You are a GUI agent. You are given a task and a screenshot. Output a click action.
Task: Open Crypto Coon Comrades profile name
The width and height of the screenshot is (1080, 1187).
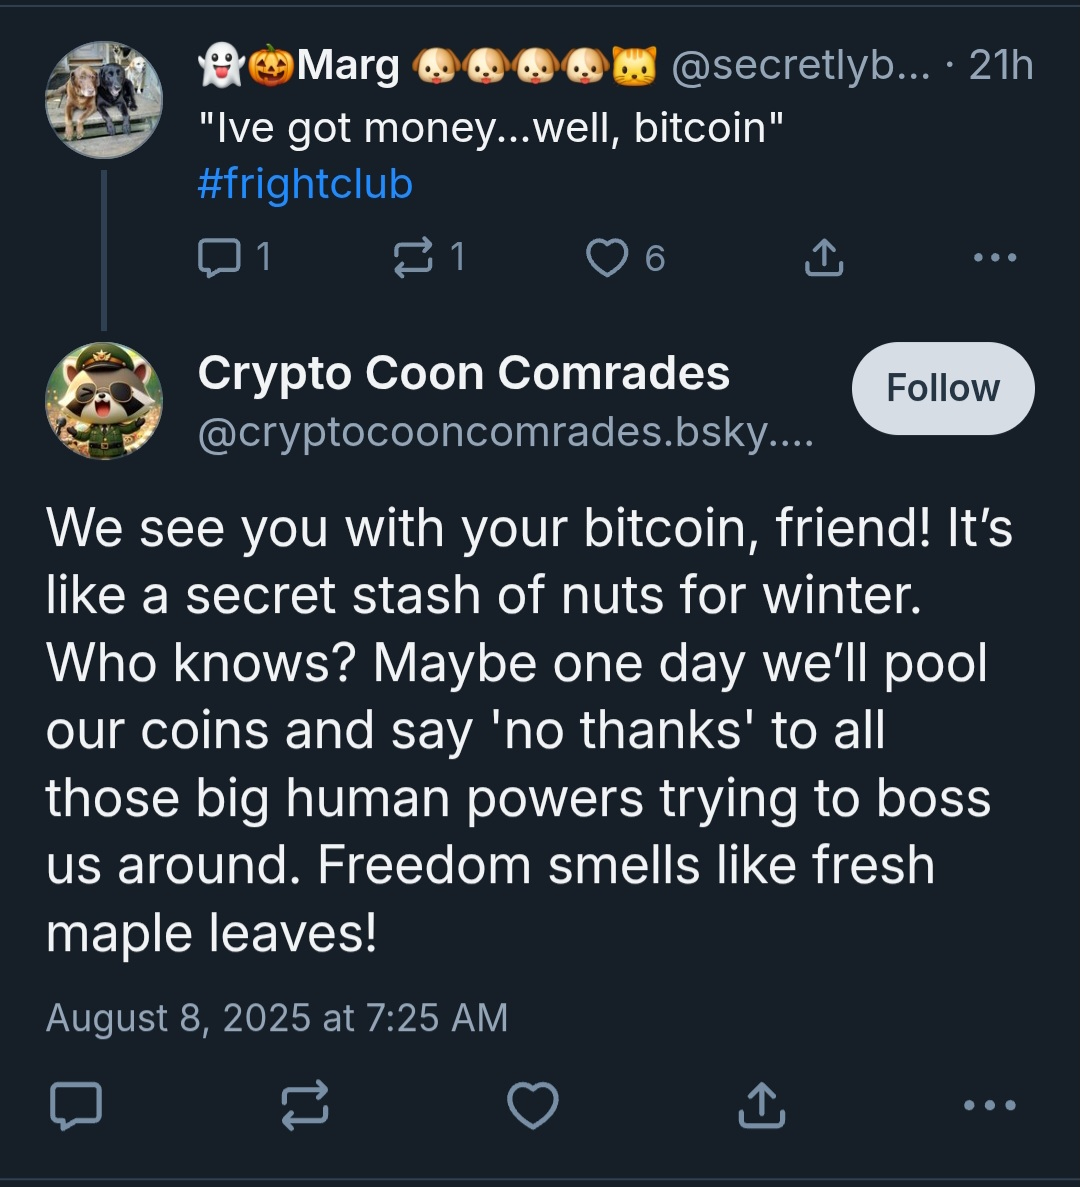click(x=464, y=373)
